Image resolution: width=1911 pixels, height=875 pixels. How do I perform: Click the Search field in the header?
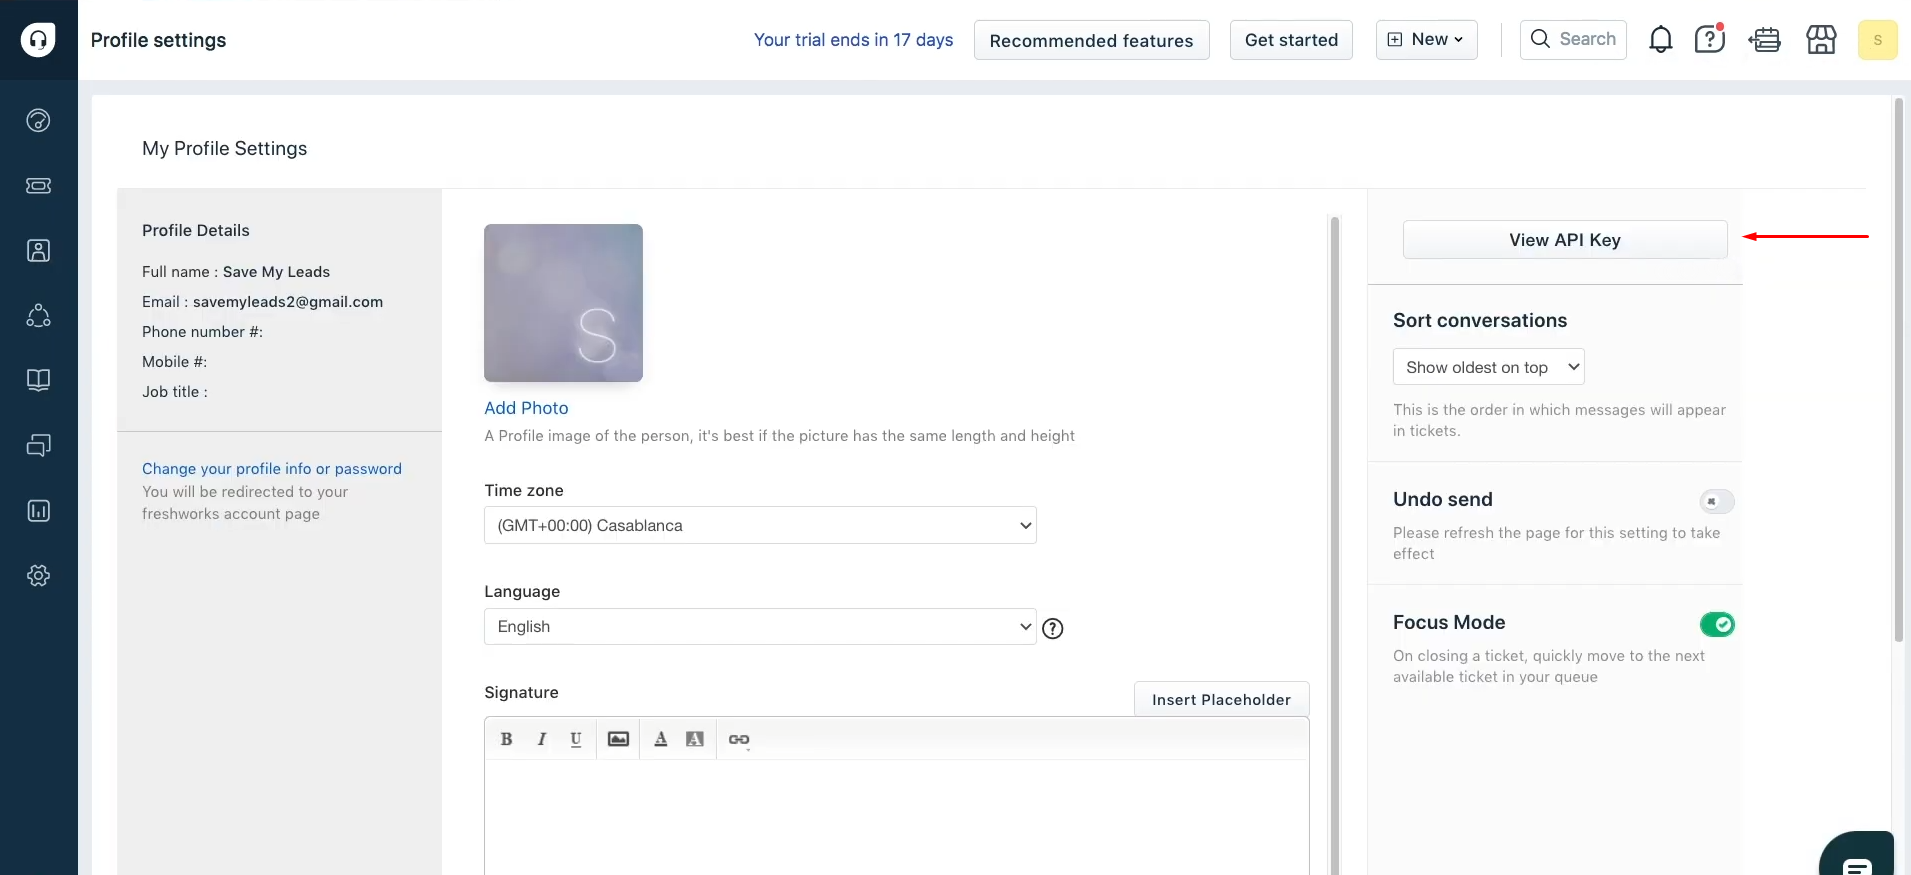[x=1573, y=40]
